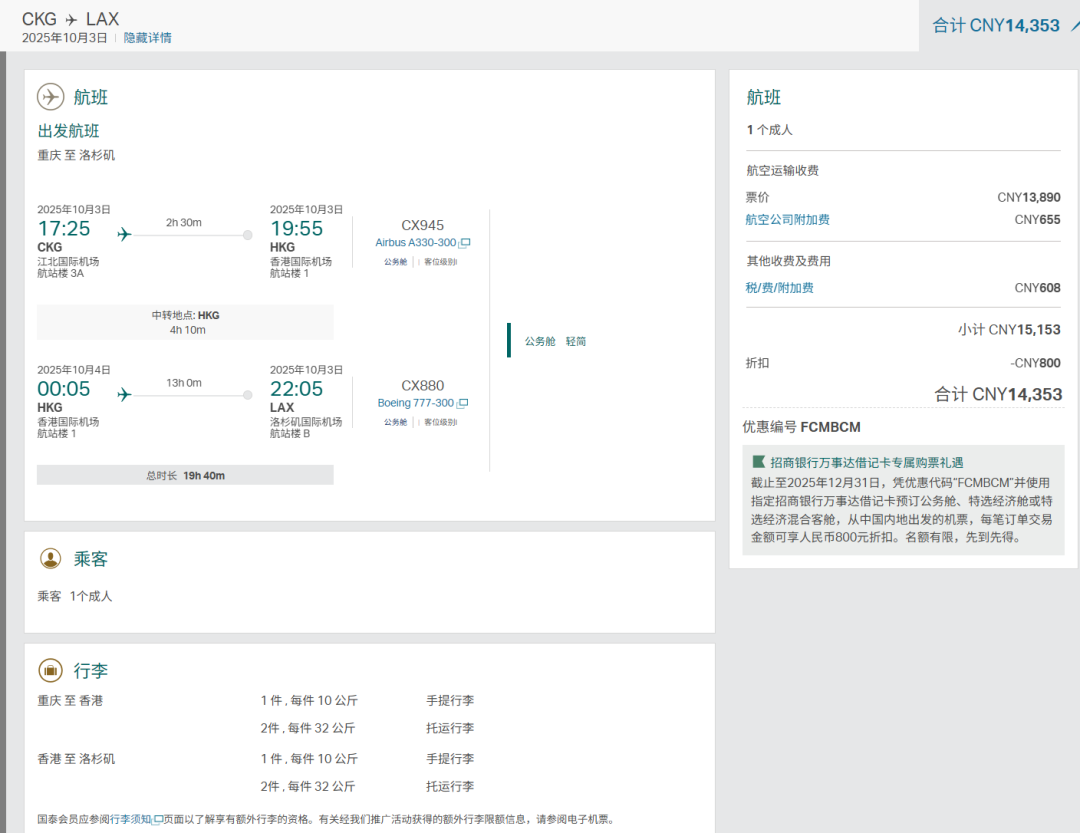Click plane icon on HKG to LAX segment
The height and width of the screenshot is (833, 1080).
[124, 395]
